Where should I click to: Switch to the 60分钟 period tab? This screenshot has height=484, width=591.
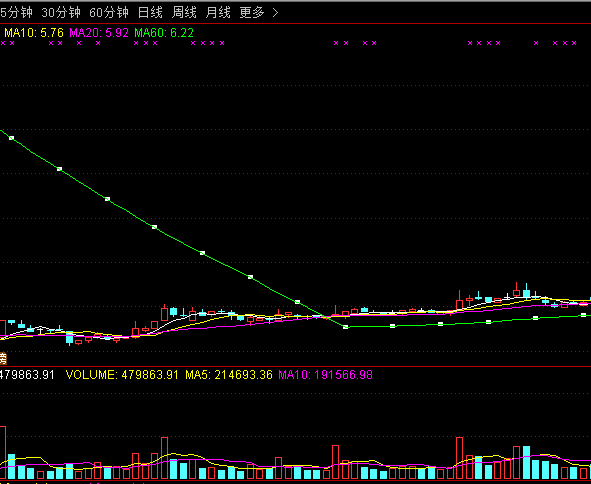(109, 13)
